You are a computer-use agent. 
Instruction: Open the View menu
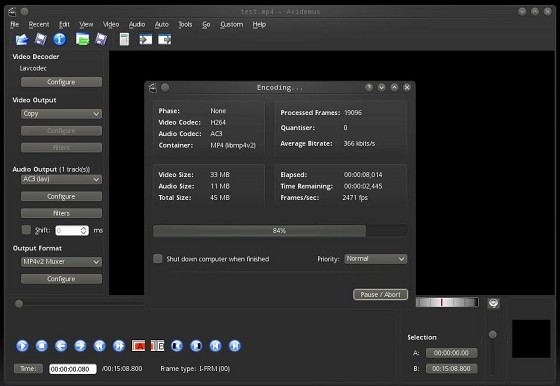coord(86,24)
